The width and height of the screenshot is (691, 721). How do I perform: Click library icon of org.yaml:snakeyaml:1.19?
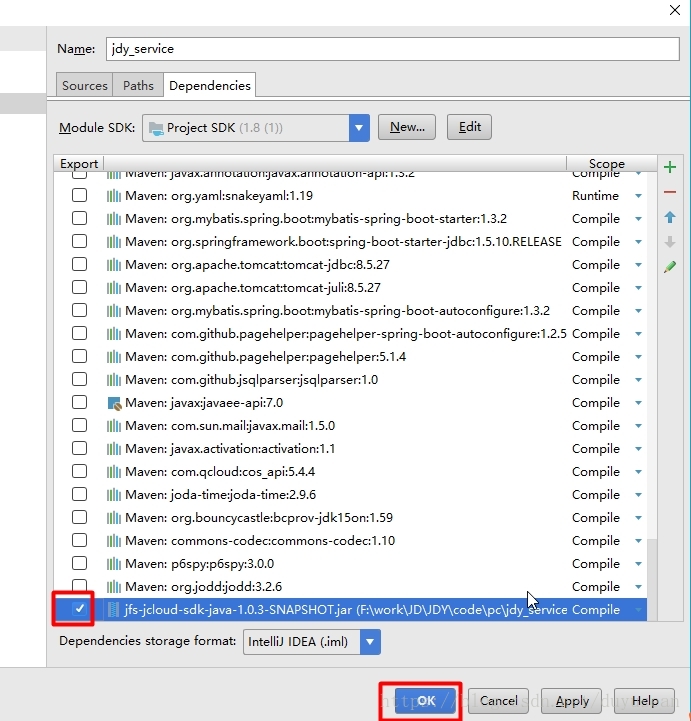[114, 196]
